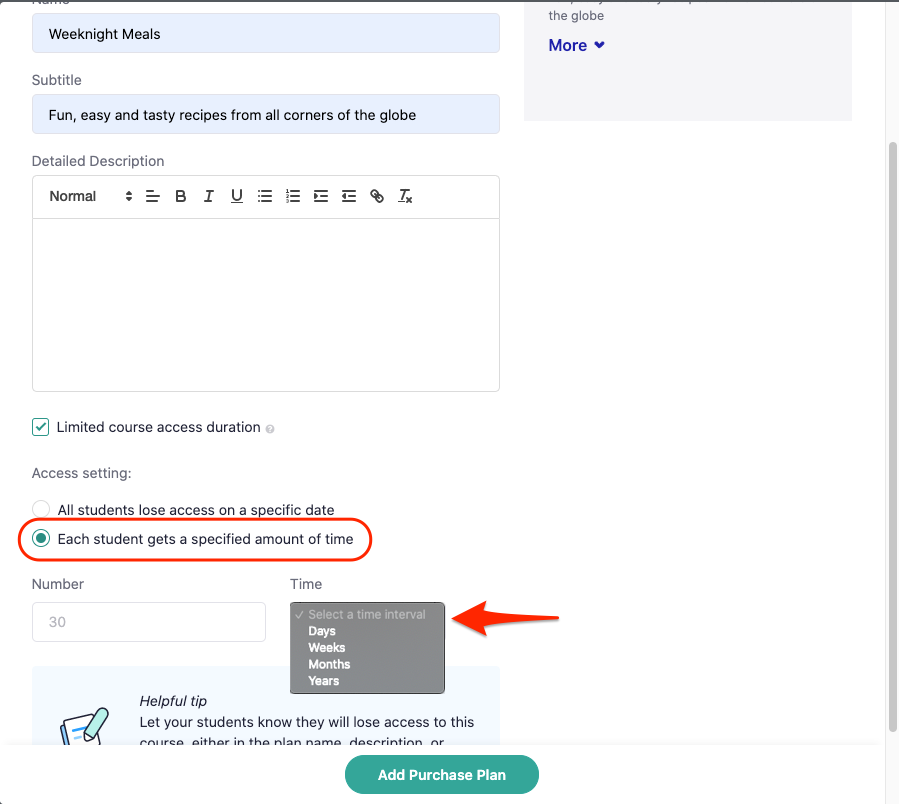This screenshot has width=899, height=804.
Task: Choose Years from the time interval list
Action: pos(323,681)
